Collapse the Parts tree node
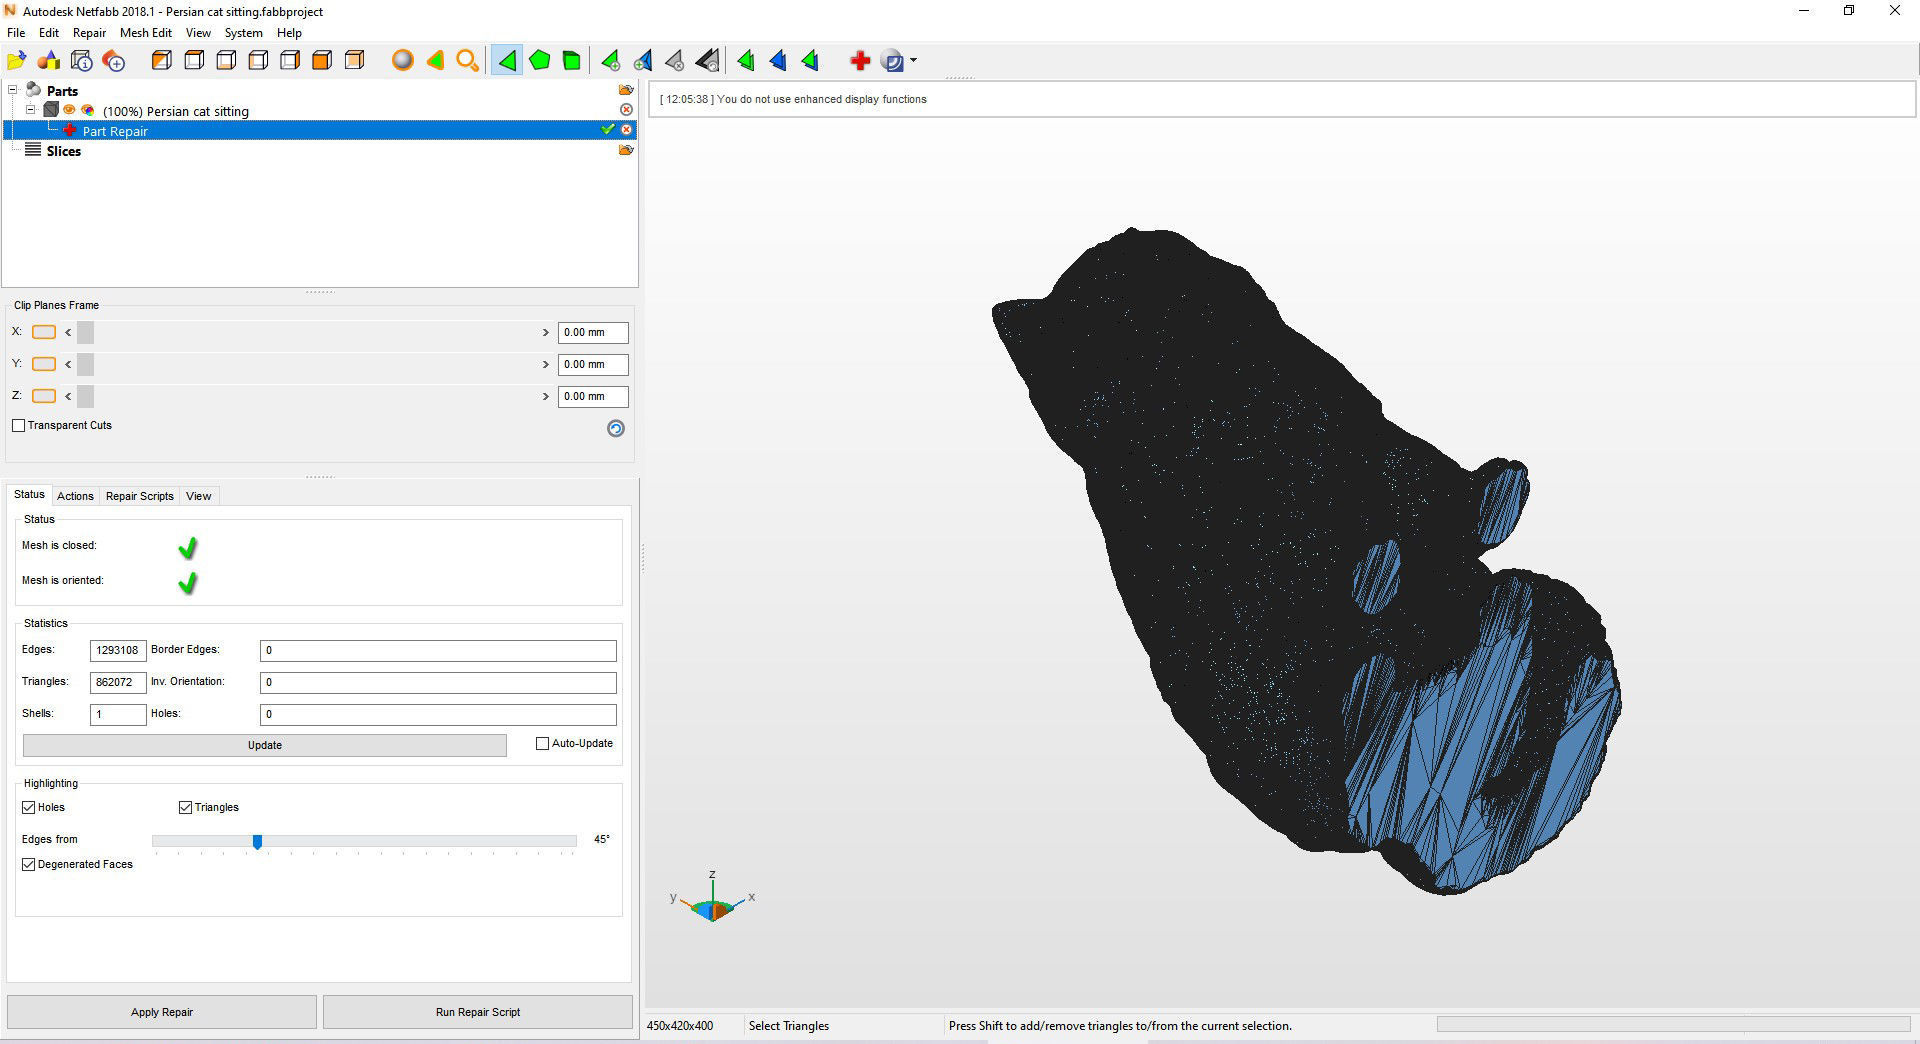This screenshot has height=1044, width=1920. (x=13, y=90)
